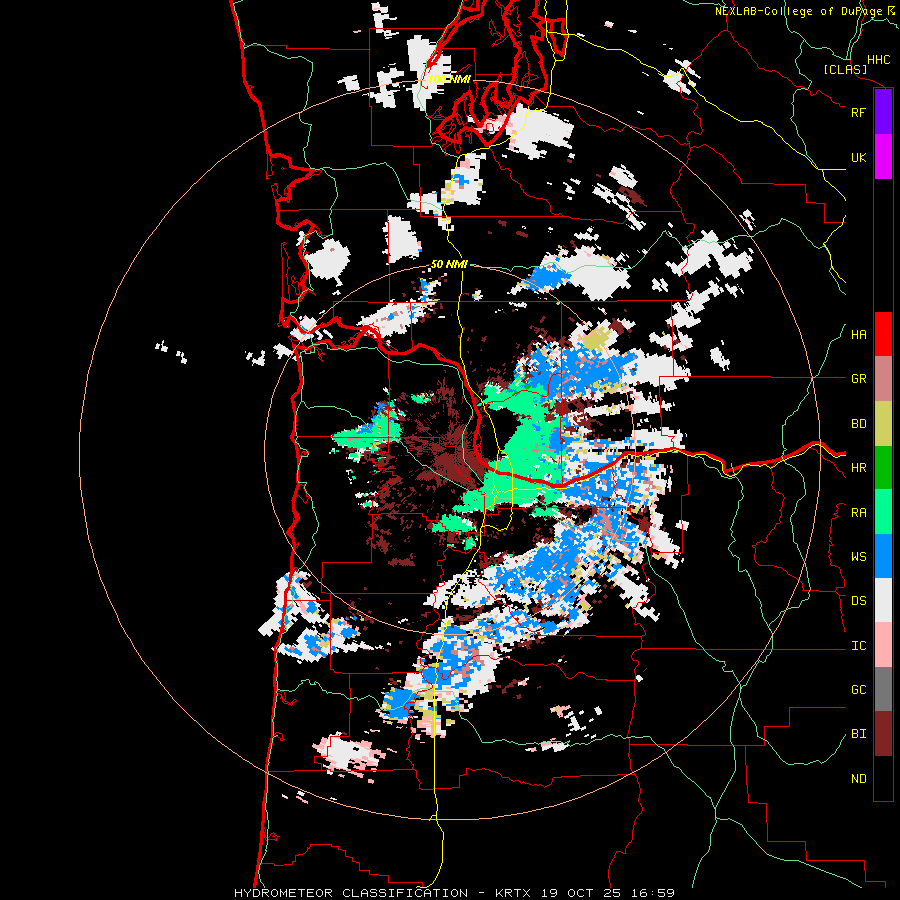Click the ND black legend swatch
Image resolution: width=900 pixels, height=900 pixels.
click(x=883, y=778)
